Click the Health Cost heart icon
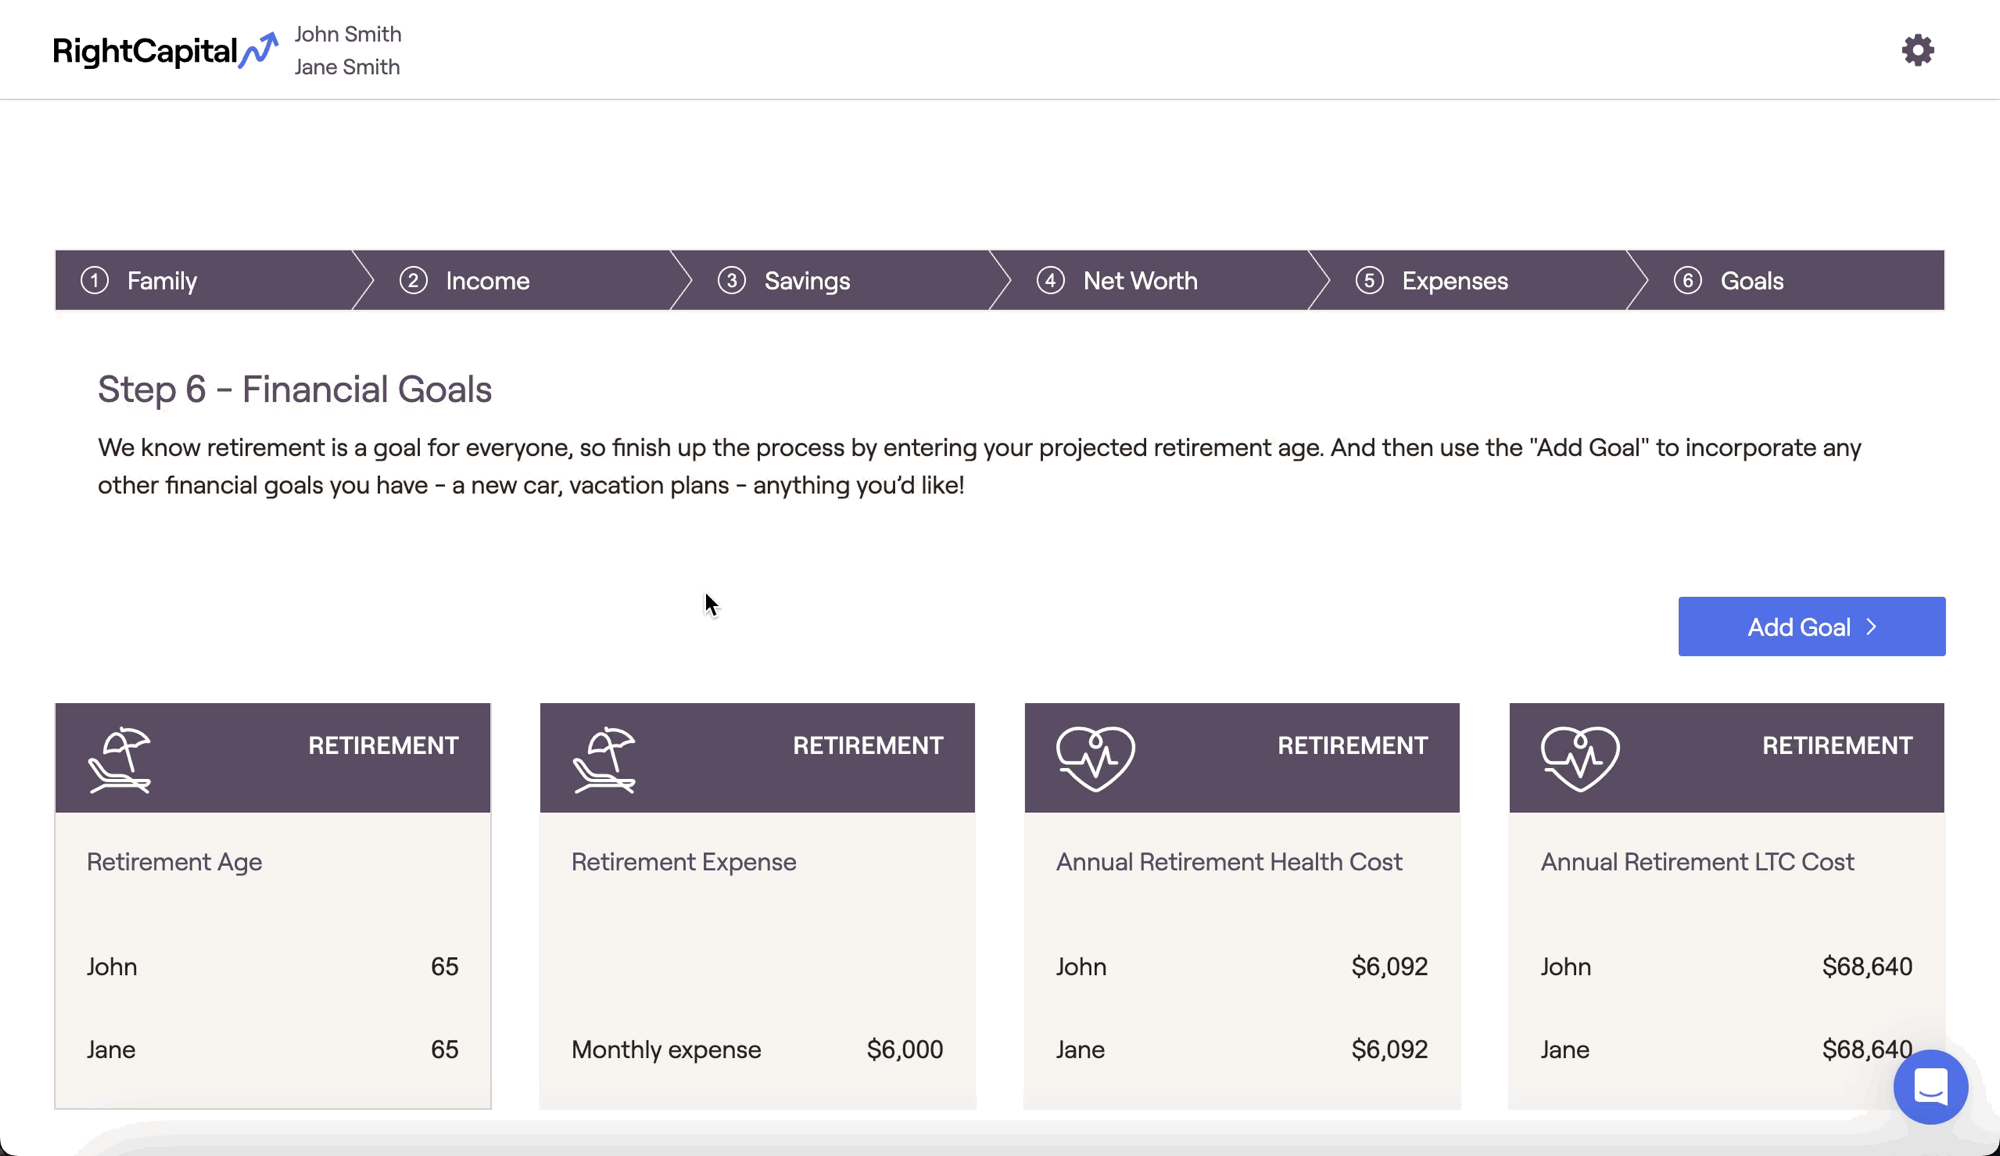 click(1095, 759)
